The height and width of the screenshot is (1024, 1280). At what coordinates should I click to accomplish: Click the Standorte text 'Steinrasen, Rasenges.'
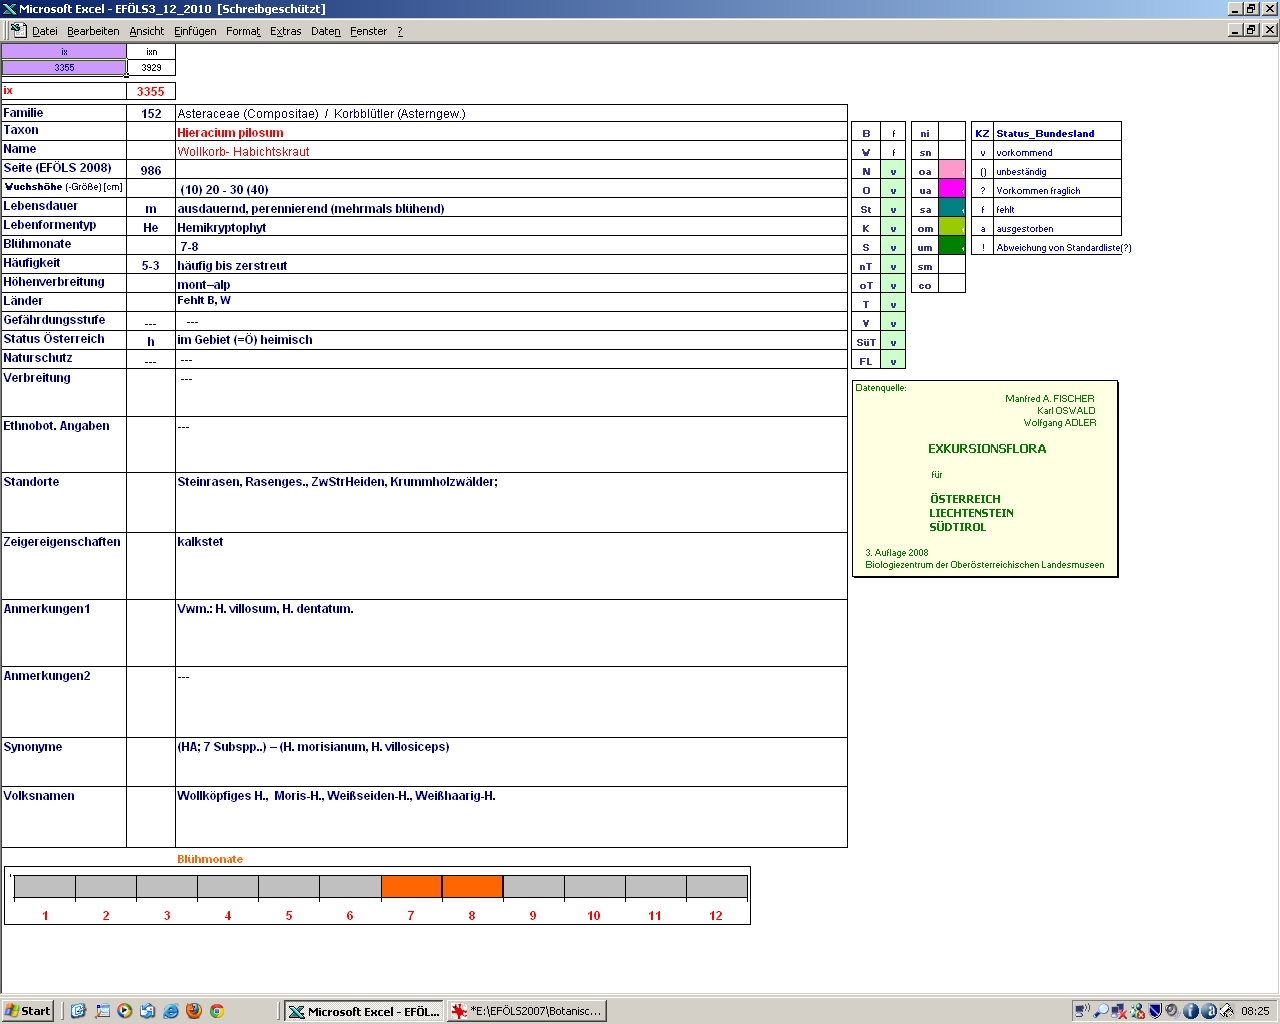(x=242, y=482)
